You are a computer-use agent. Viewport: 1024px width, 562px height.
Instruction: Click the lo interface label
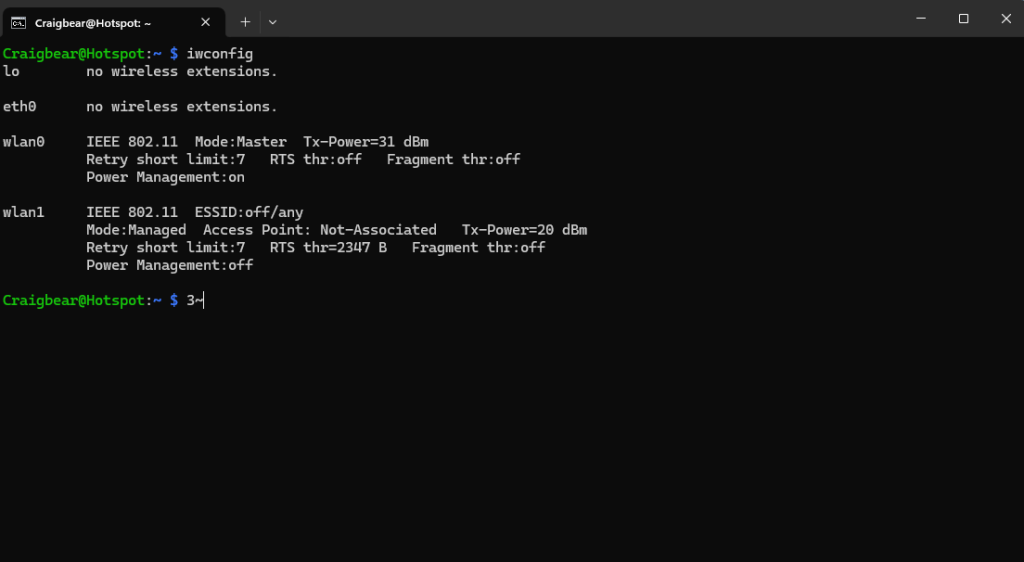(11, 71)
